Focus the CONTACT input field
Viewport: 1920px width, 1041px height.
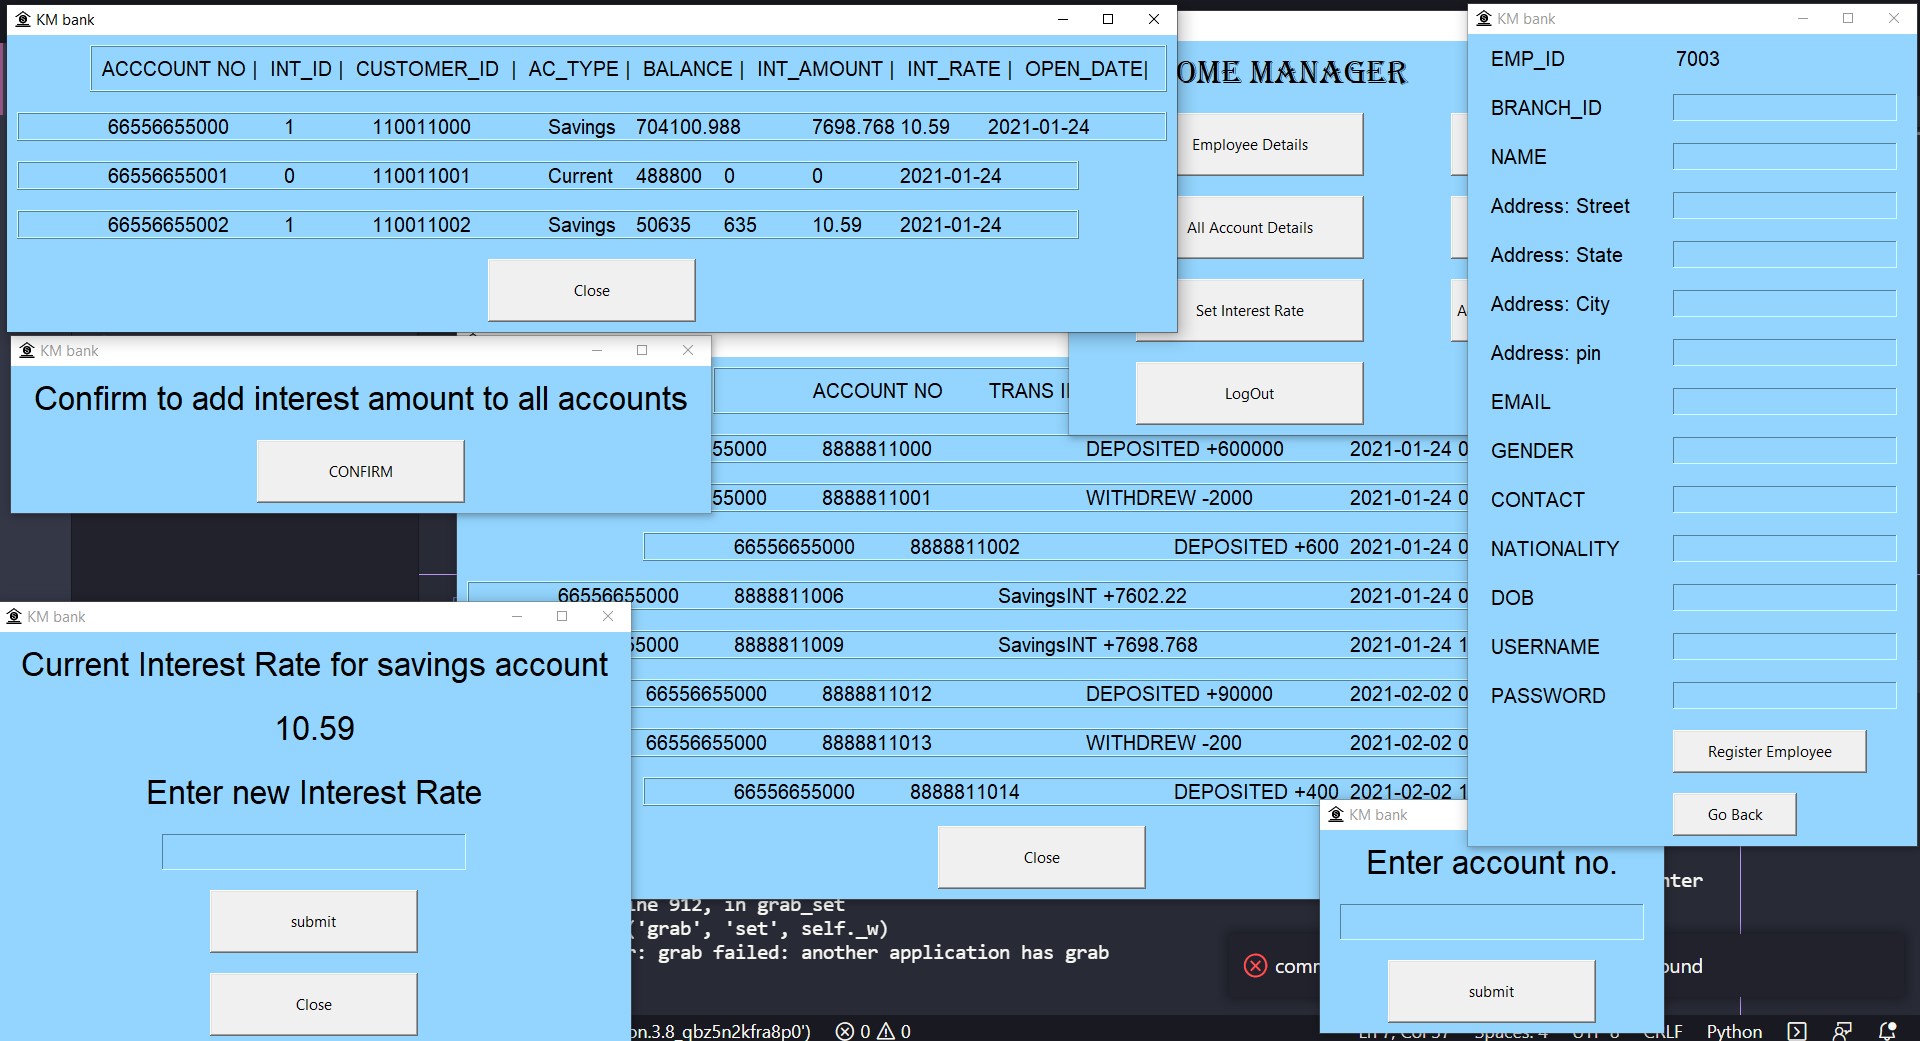coord(1784,500)
